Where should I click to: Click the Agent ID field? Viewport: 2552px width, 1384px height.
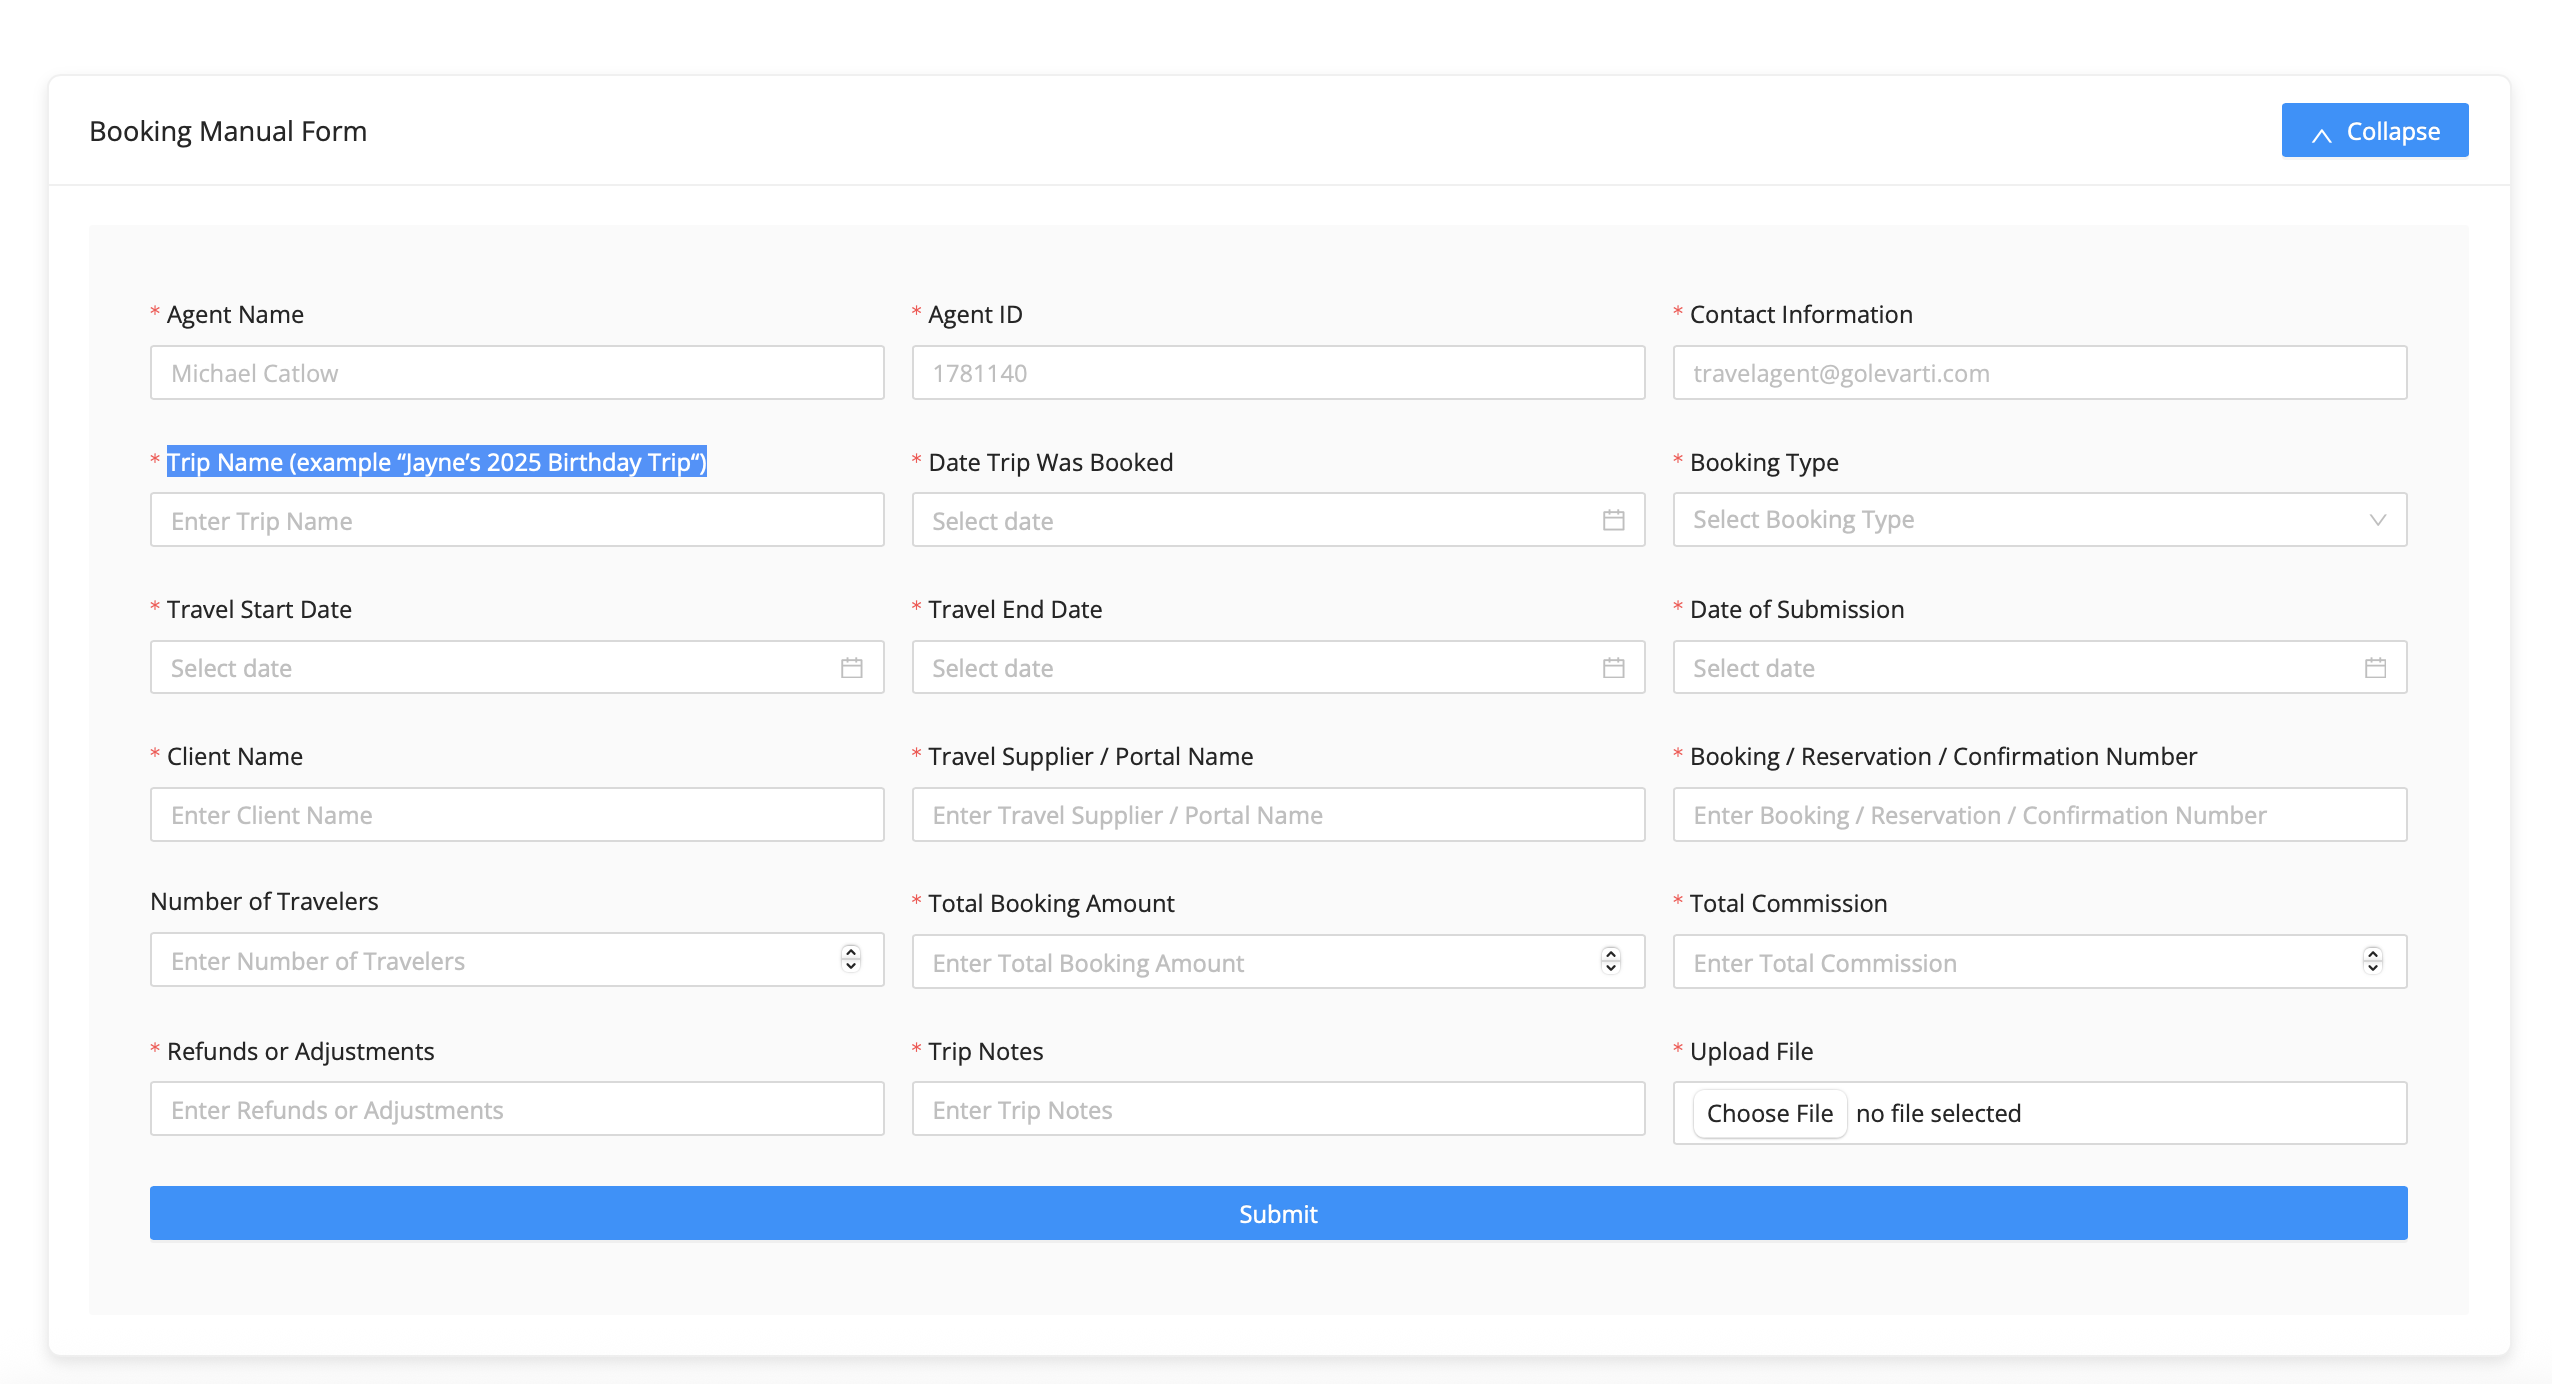click(1277, 373)
